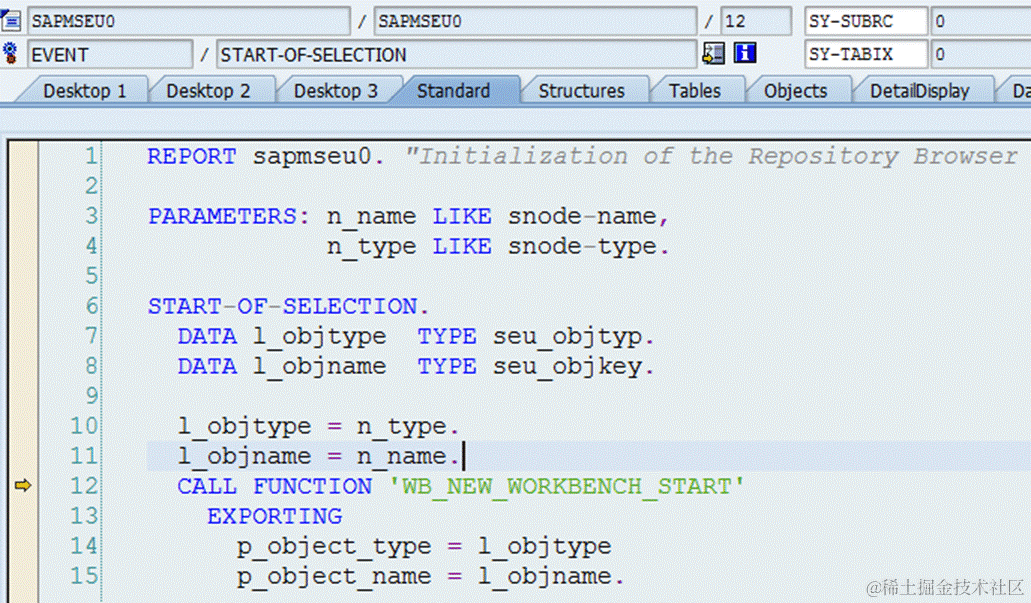The width and height of the screenshot is (1031, 603).
Task: Click the START-OF-SELECTION event name field
Action: click(x=456, y=55)
